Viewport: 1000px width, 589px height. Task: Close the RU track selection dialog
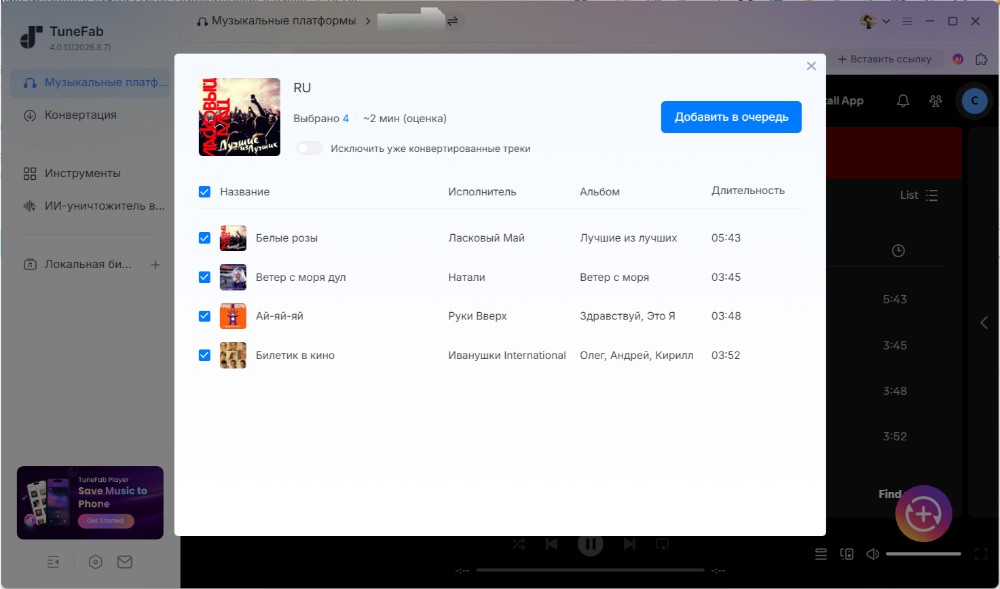point(811,66)
